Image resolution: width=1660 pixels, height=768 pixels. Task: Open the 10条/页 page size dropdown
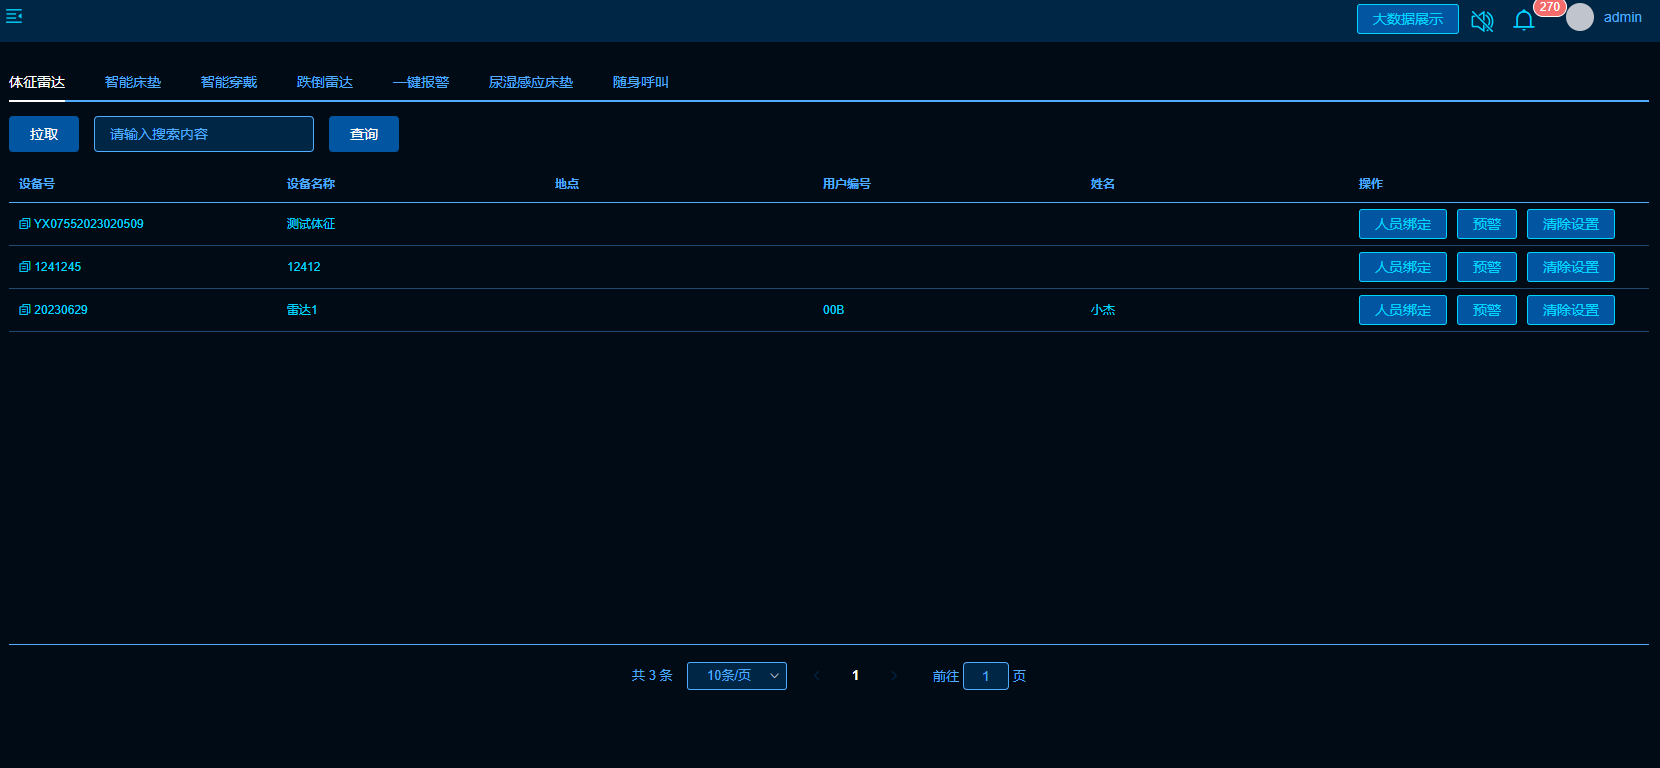737,676
